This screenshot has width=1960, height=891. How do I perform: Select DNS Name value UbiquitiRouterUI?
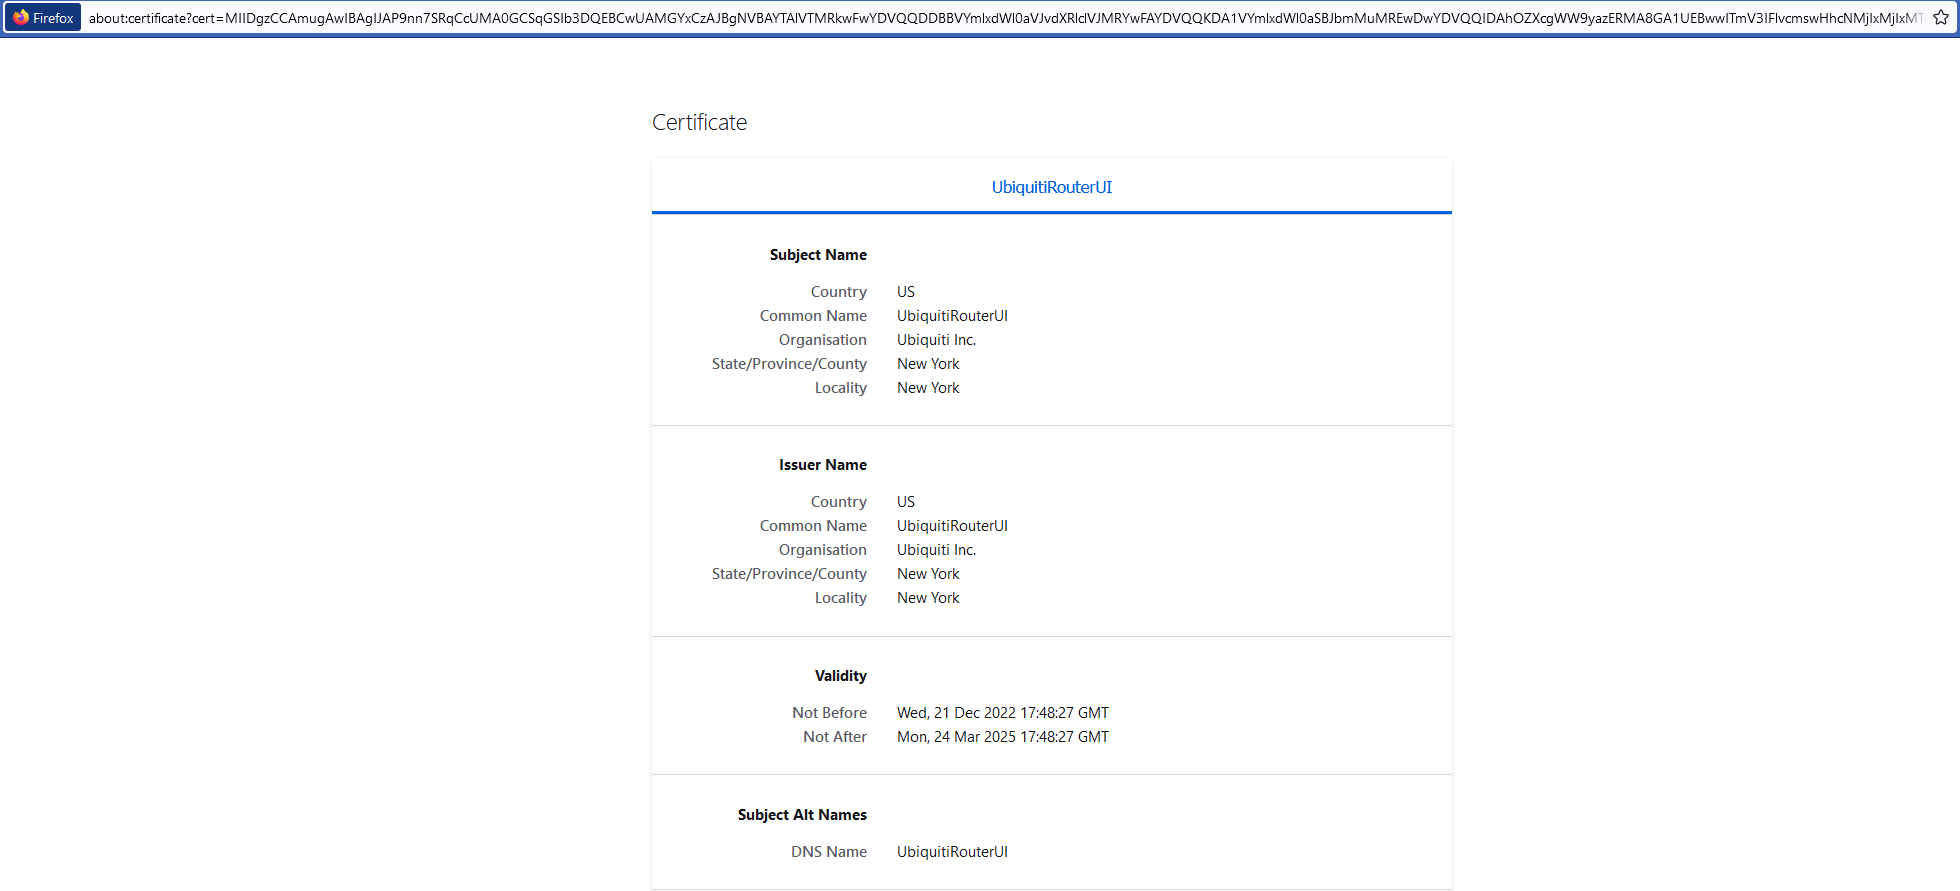coord(952,852)
